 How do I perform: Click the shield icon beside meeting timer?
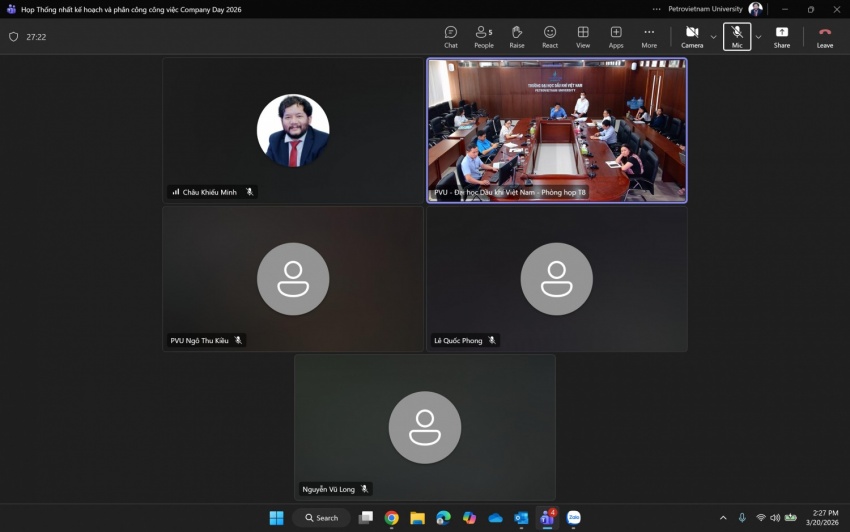pyautogui.click(x=13, y=37)
